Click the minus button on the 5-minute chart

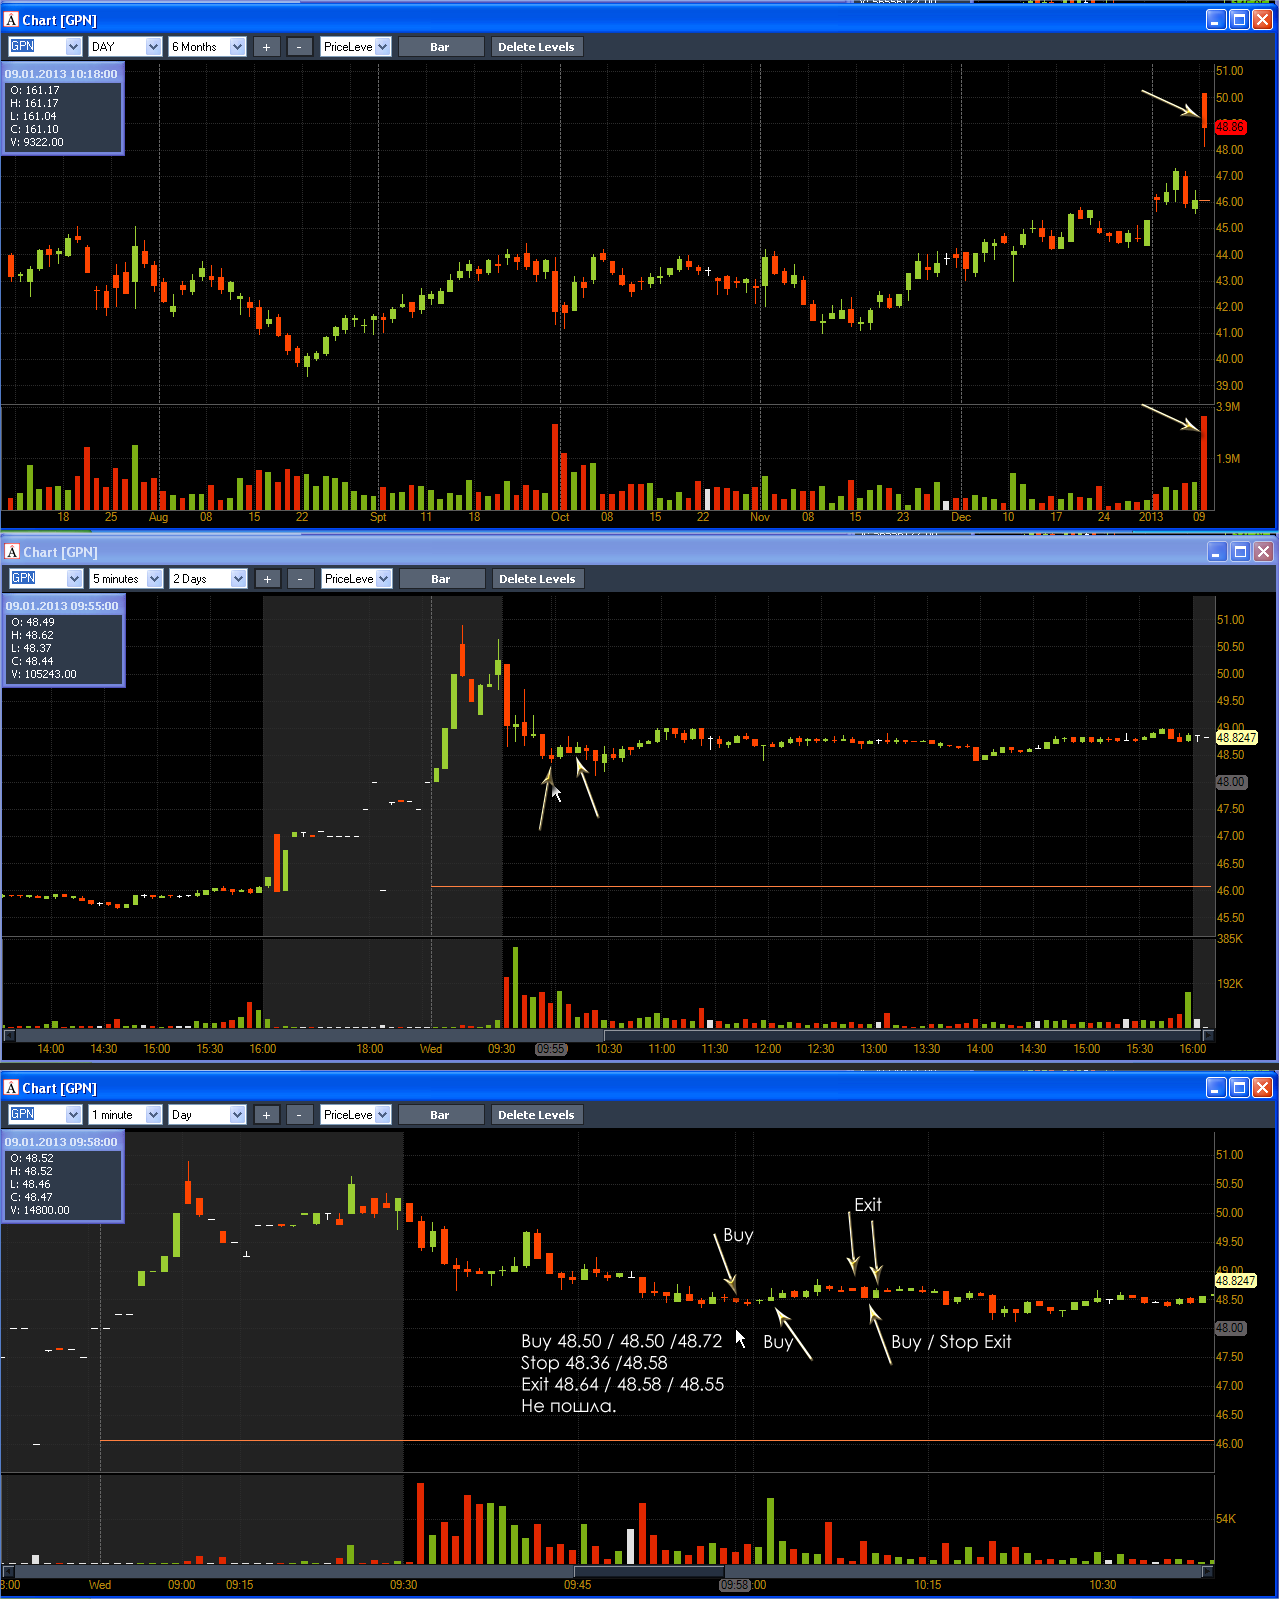[x=300, y=579]
